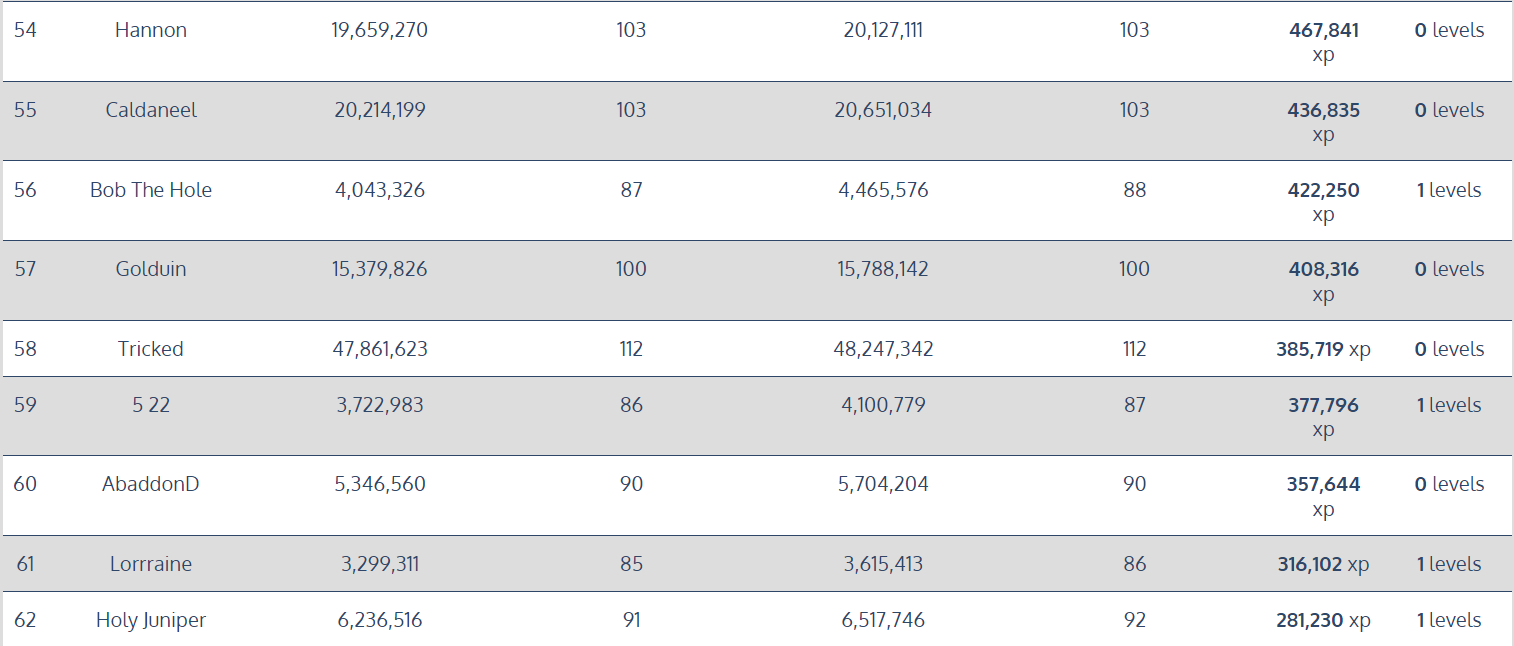
Task: Select Bob The Hole player name
Action: point(151,190)
